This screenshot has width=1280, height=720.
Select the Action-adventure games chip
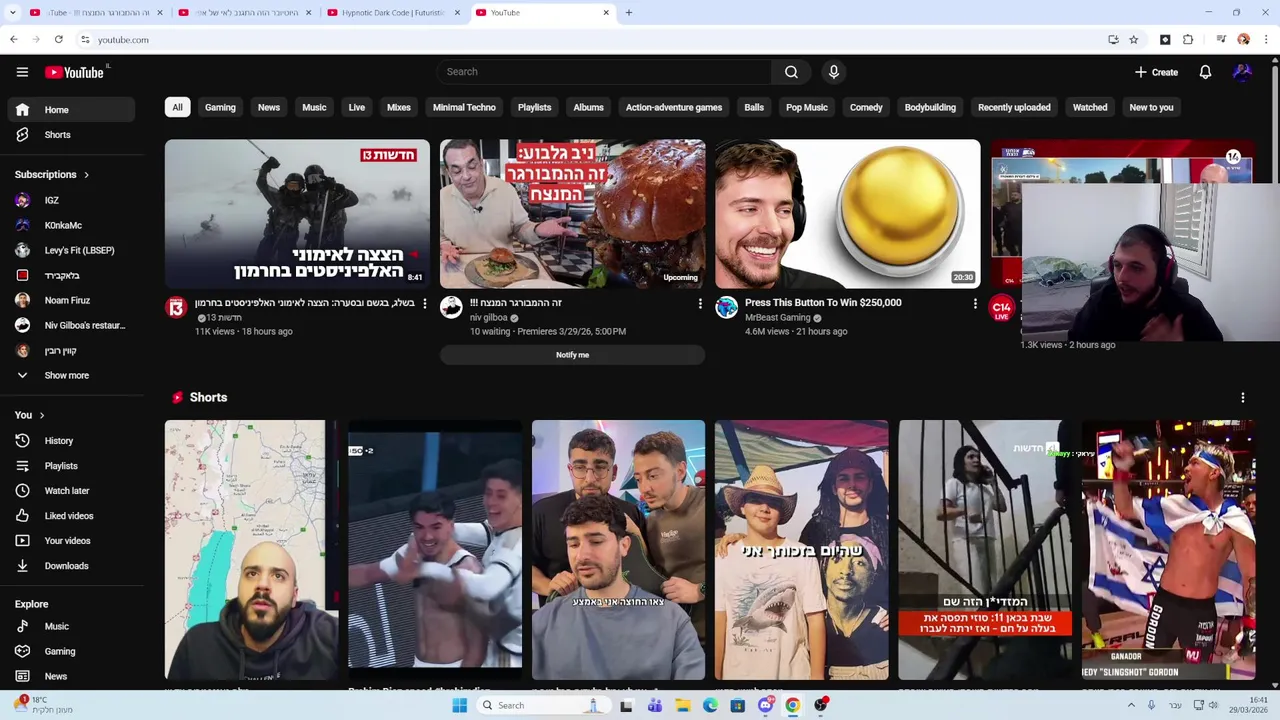[x=674, y=107]
